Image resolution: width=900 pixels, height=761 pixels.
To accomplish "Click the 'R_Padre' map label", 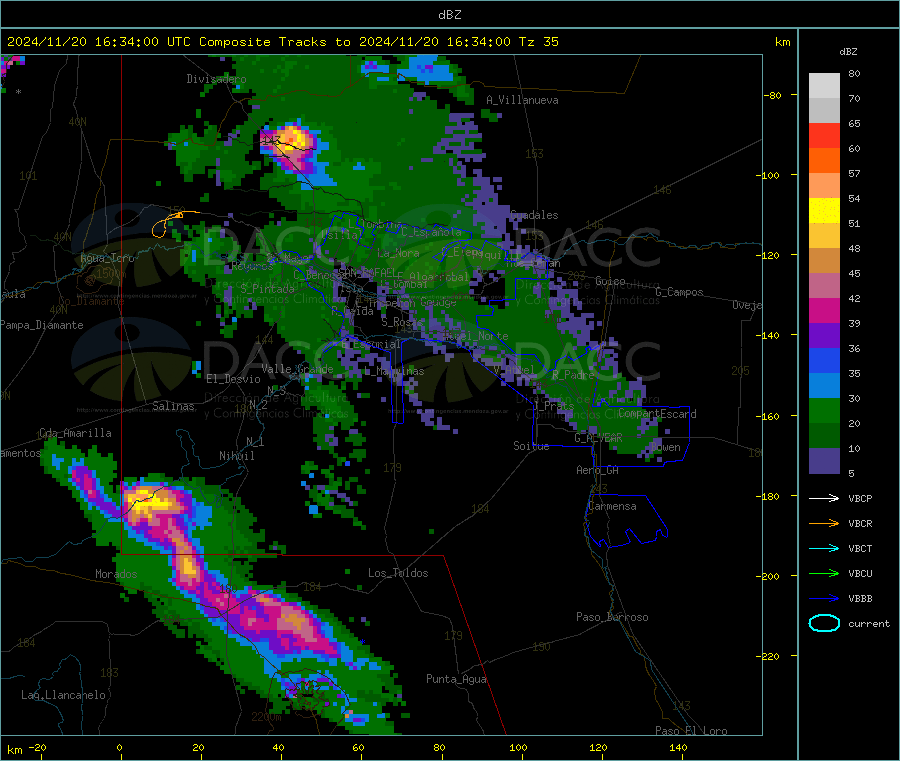I will [x=573, y=375].
